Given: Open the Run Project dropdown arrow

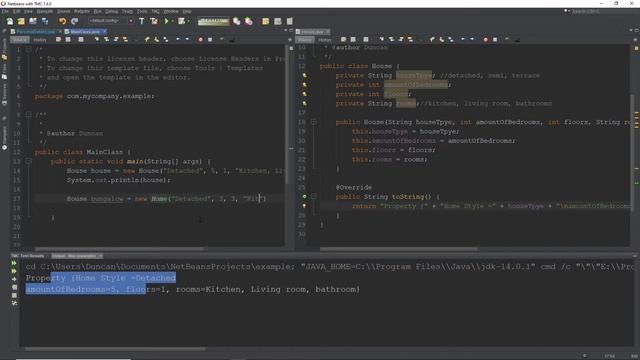Looking at the screenshot, I should point(172,21).
